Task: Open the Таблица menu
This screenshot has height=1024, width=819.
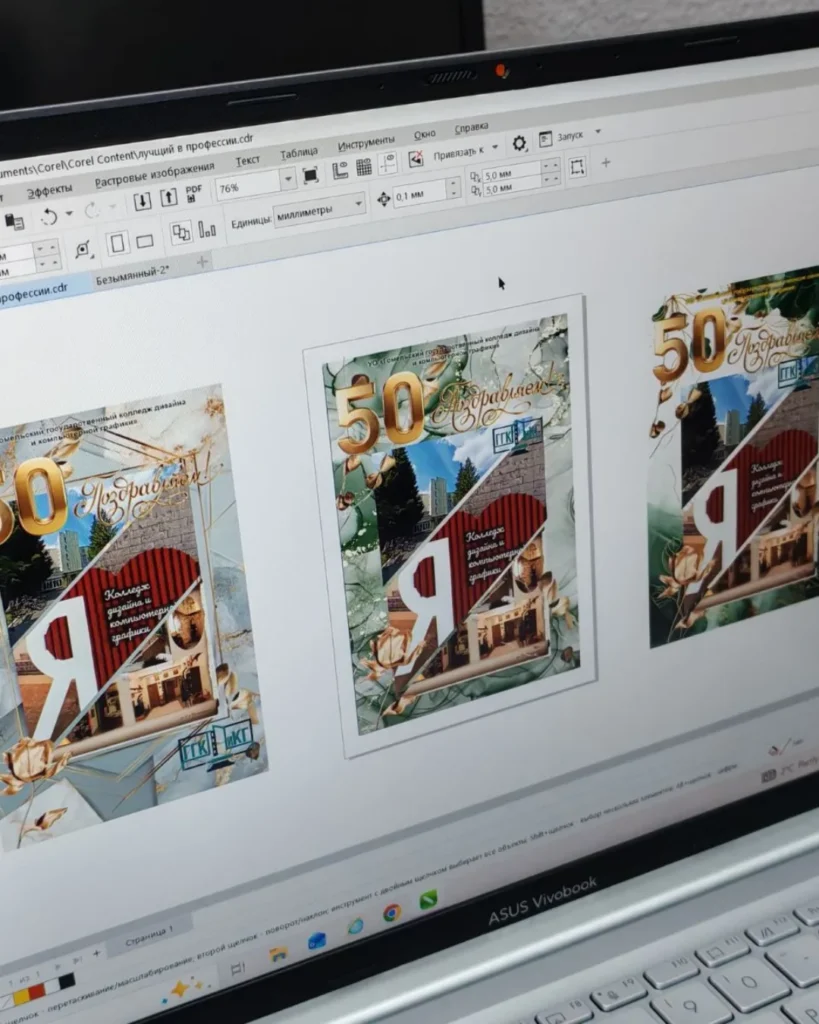Action: (x=298, y=153)
